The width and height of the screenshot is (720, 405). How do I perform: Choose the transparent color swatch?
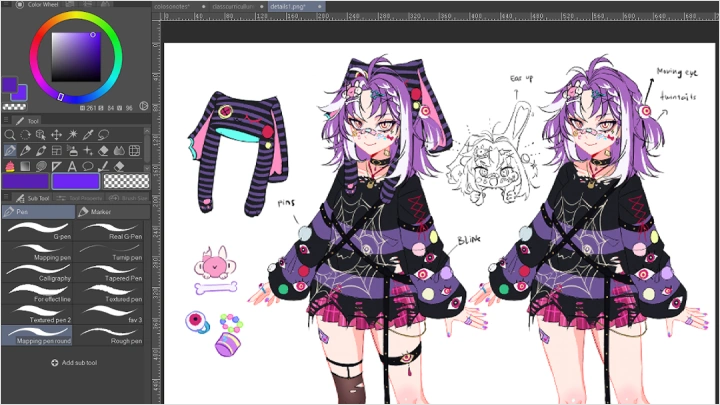(126, 181)
